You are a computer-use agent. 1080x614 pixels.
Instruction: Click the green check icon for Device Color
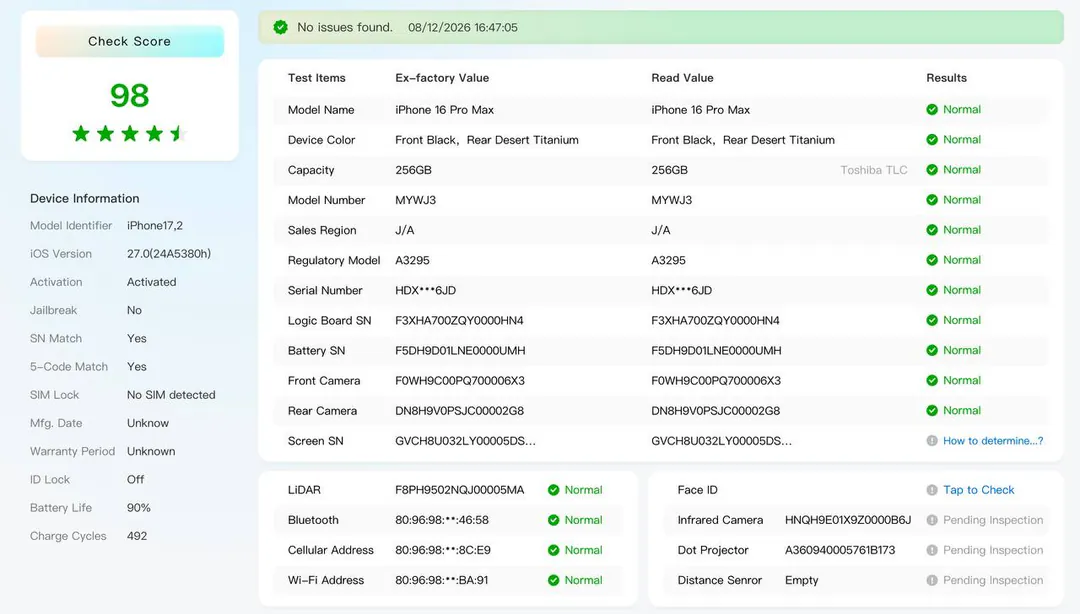(932, 140)
